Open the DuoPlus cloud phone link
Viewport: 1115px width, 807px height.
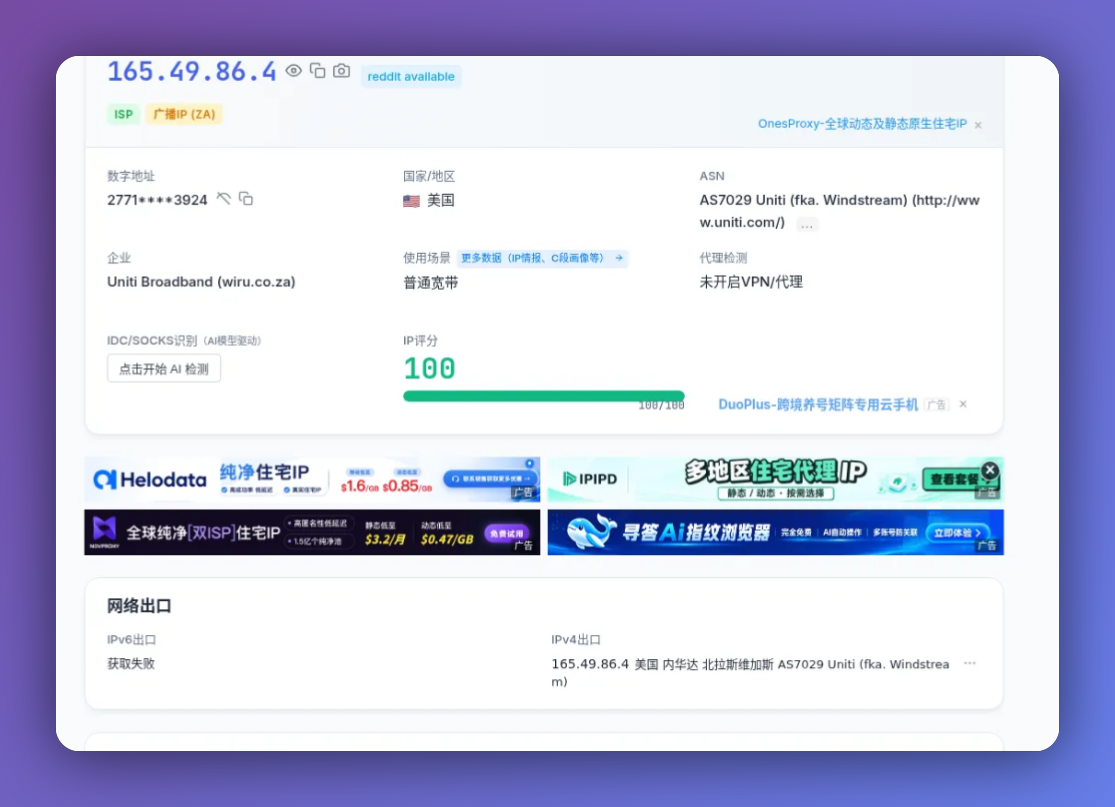click(x=818, y=405)
